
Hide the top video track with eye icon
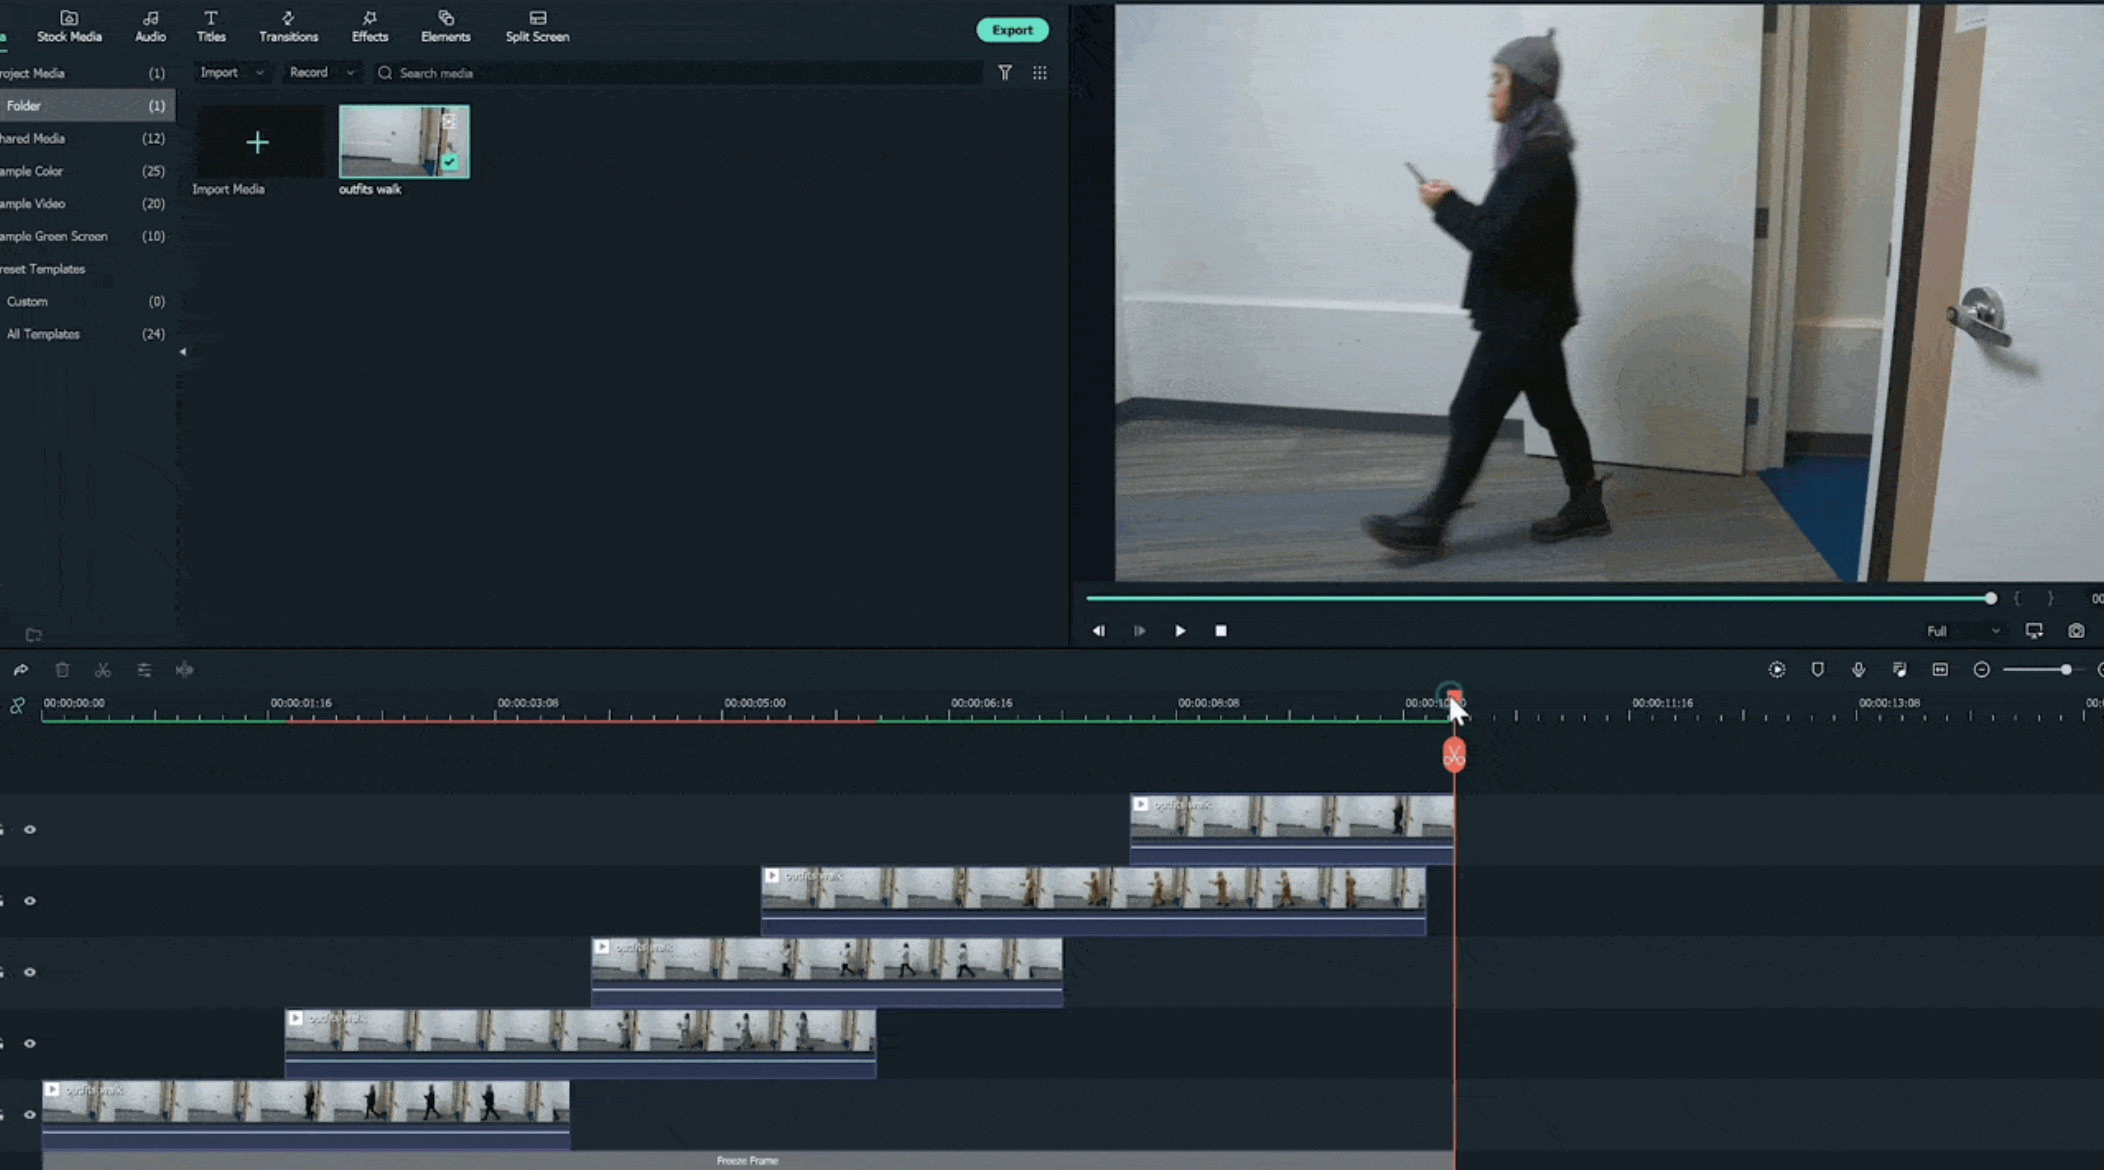pos(30,830)
